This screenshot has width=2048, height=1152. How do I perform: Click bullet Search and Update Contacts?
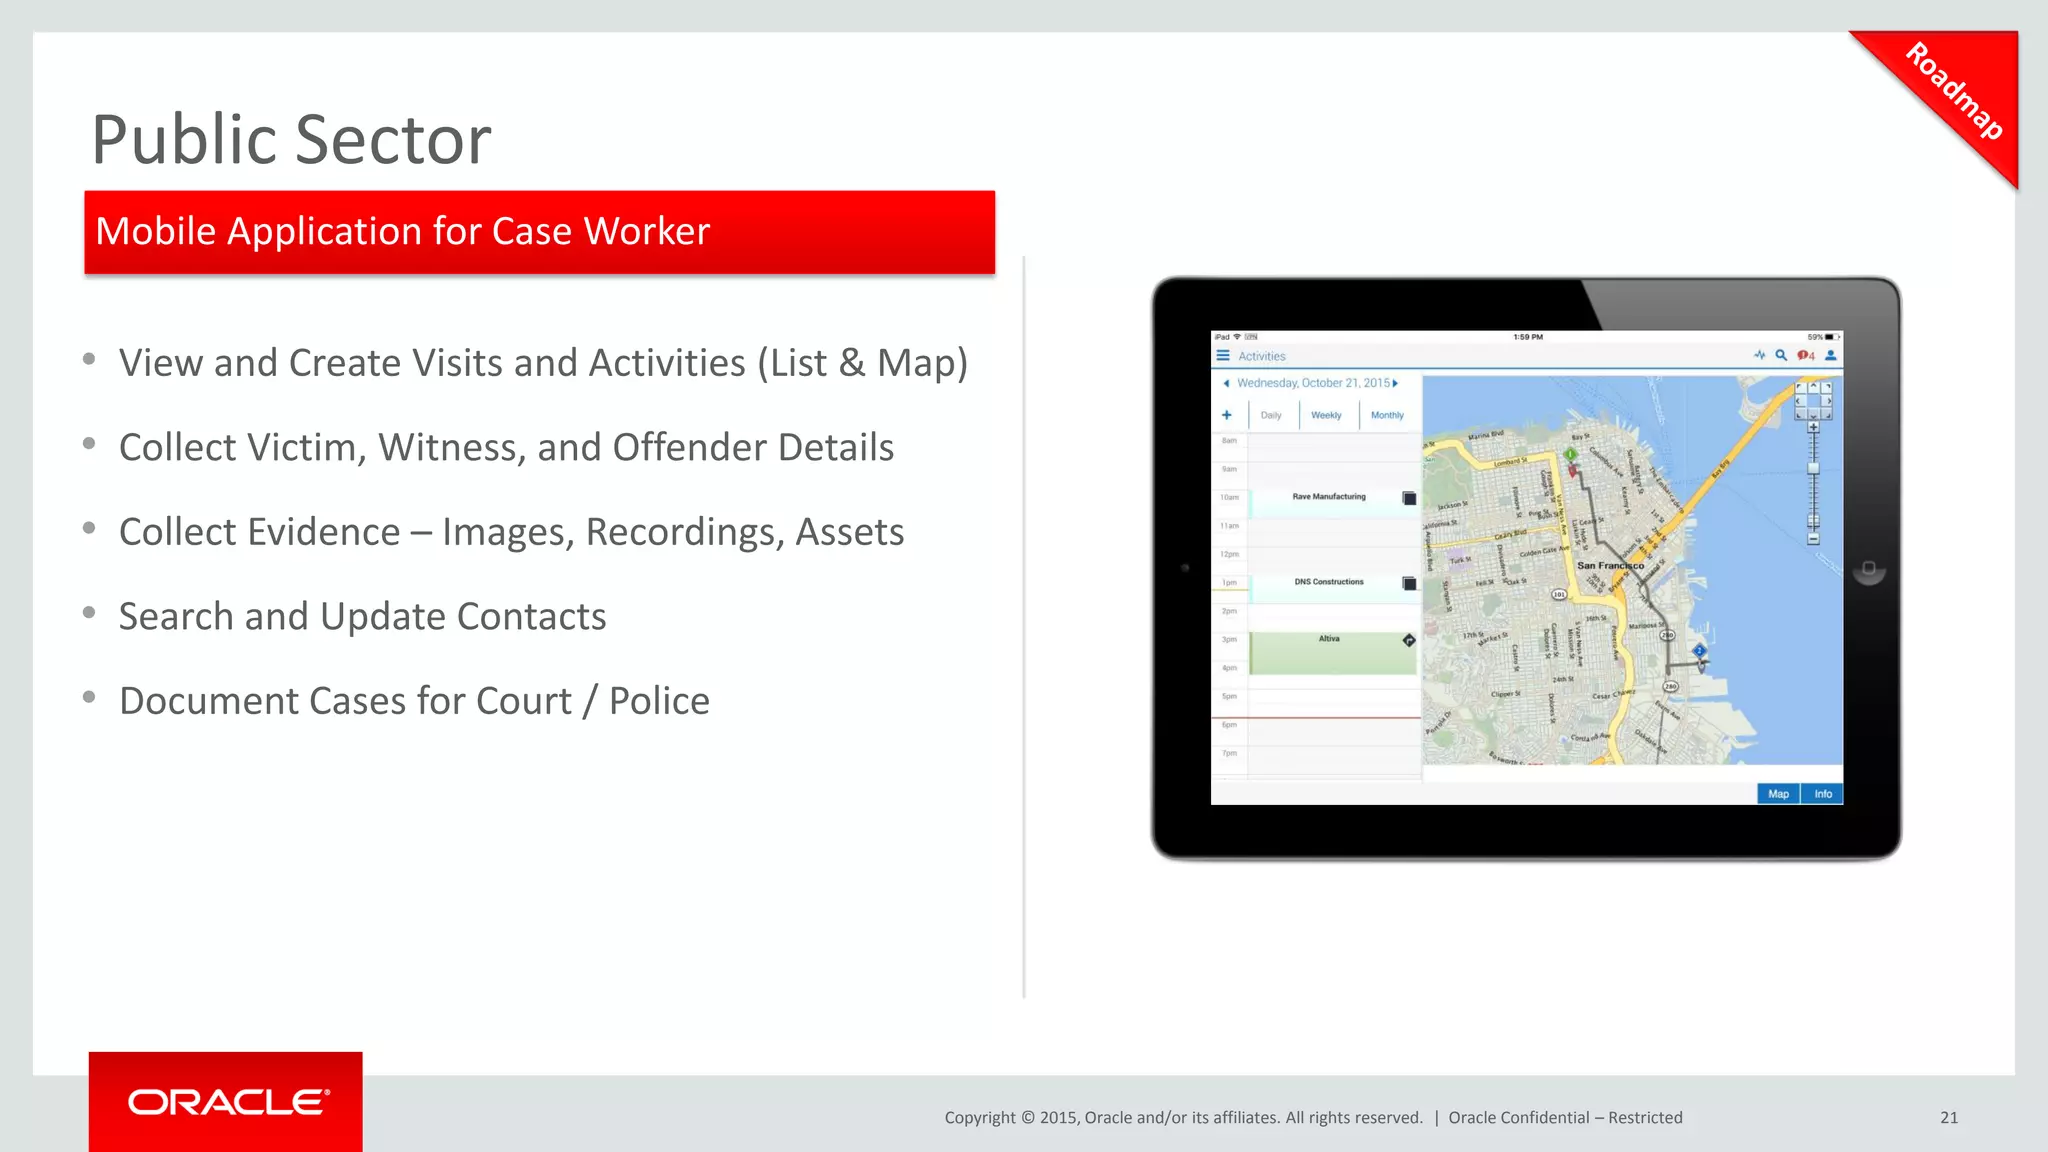click(362, 617)
